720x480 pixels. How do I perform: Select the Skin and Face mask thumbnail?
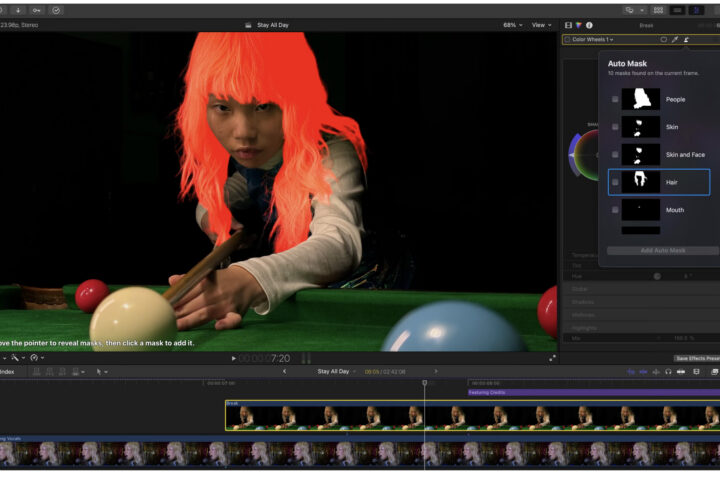[641, 154]
